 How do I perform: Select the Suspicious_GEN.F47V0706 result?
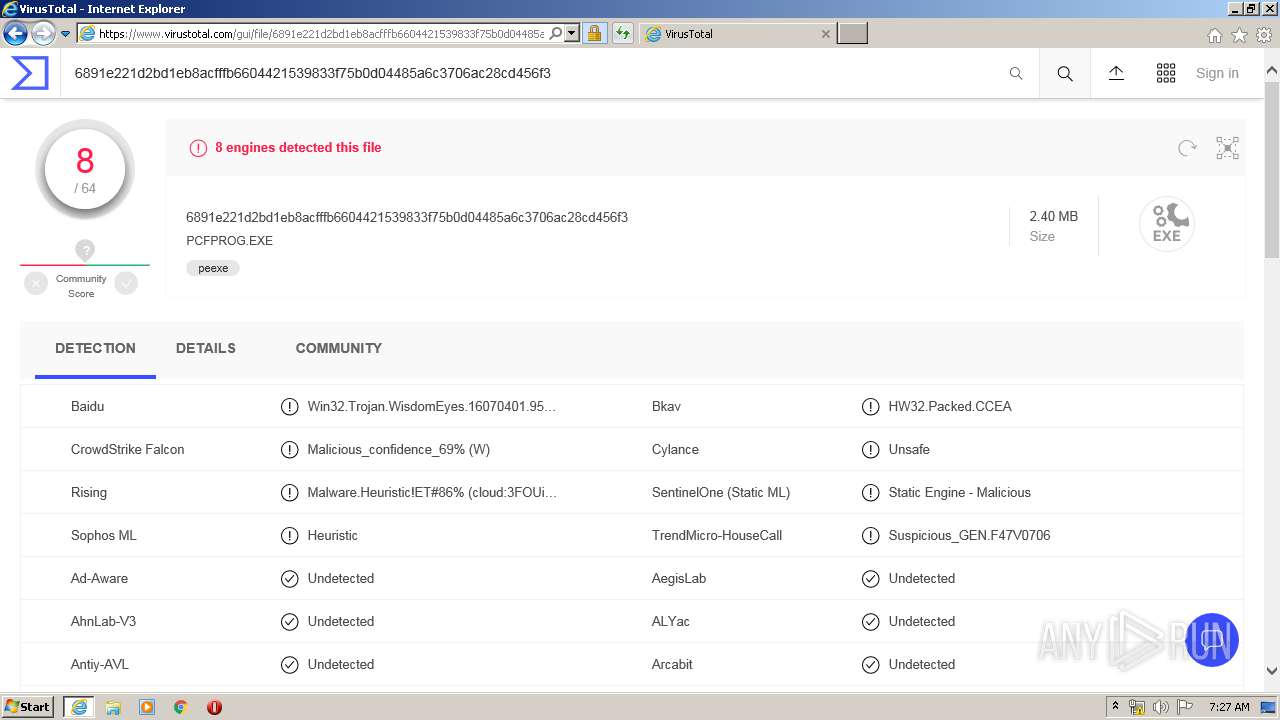click(x=969, y=535)
